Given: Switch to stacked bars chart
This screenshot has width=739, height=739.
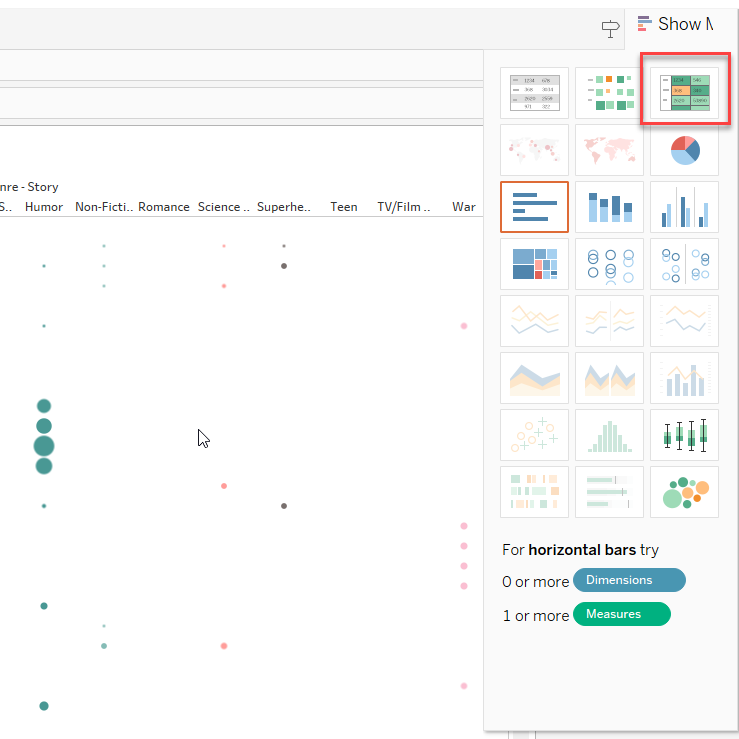Looking at the screenshot, I should tap(609, 207).
